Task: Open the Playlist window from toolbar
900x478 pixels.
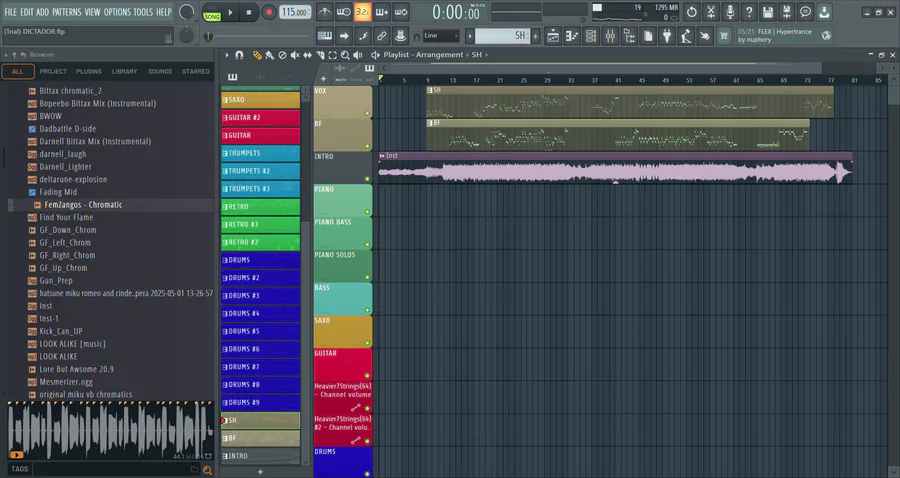Action: [x=553, y=36]
